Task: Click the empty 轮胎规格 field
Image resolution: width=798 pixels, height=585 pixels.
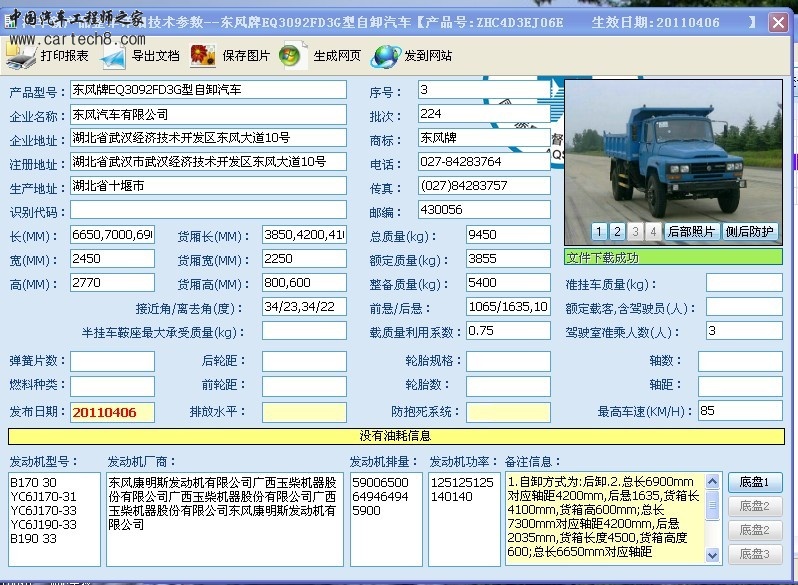Action: pos(508,361)
